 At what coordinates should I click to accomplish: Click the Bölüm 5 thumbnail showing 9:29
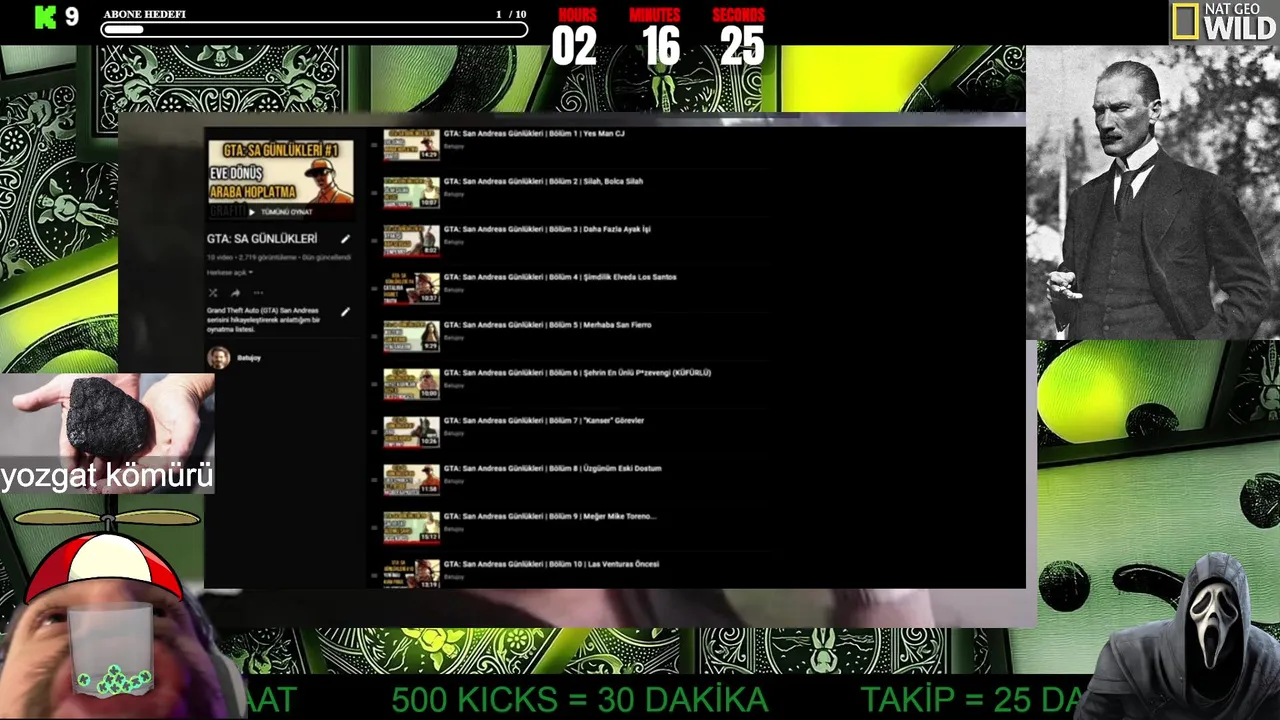coord(412,336)
